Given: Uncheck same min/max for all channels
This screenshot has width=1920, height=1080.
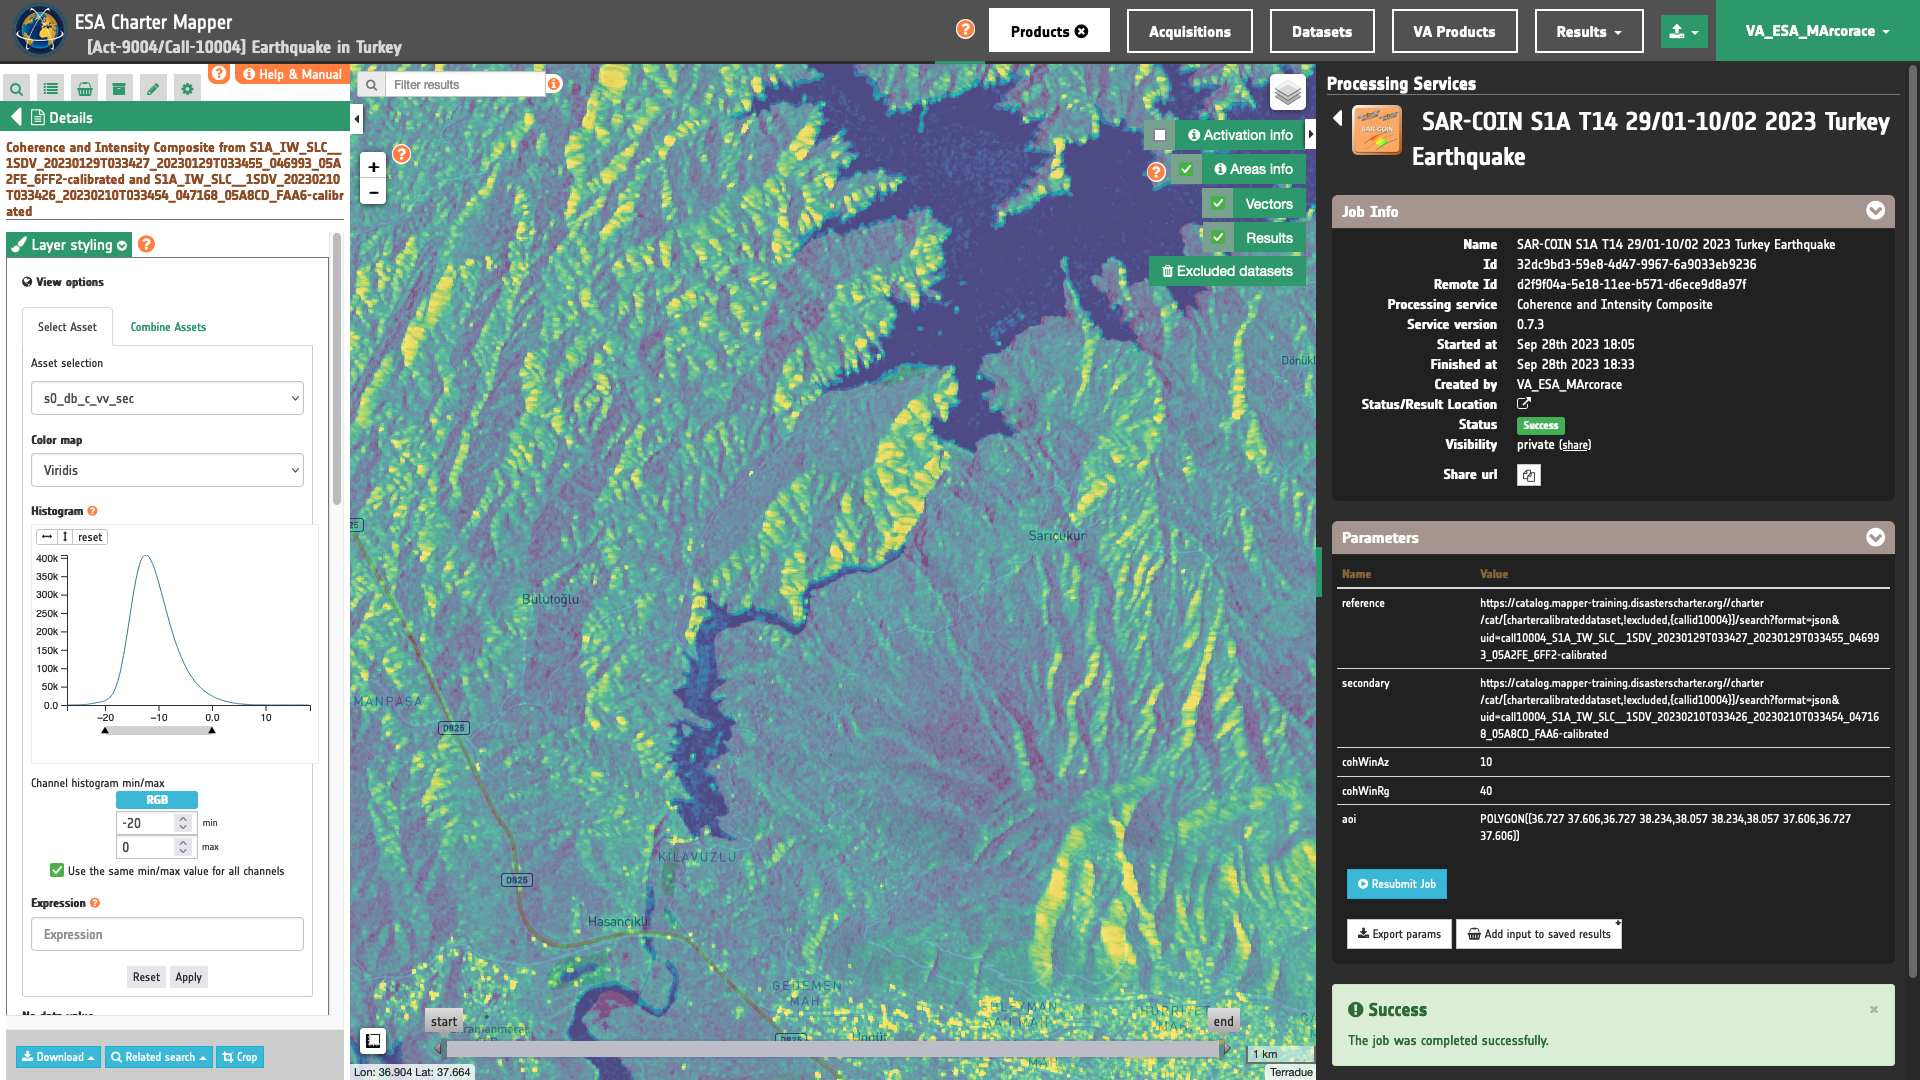Looking at the screenshot, I should (57, 871).
